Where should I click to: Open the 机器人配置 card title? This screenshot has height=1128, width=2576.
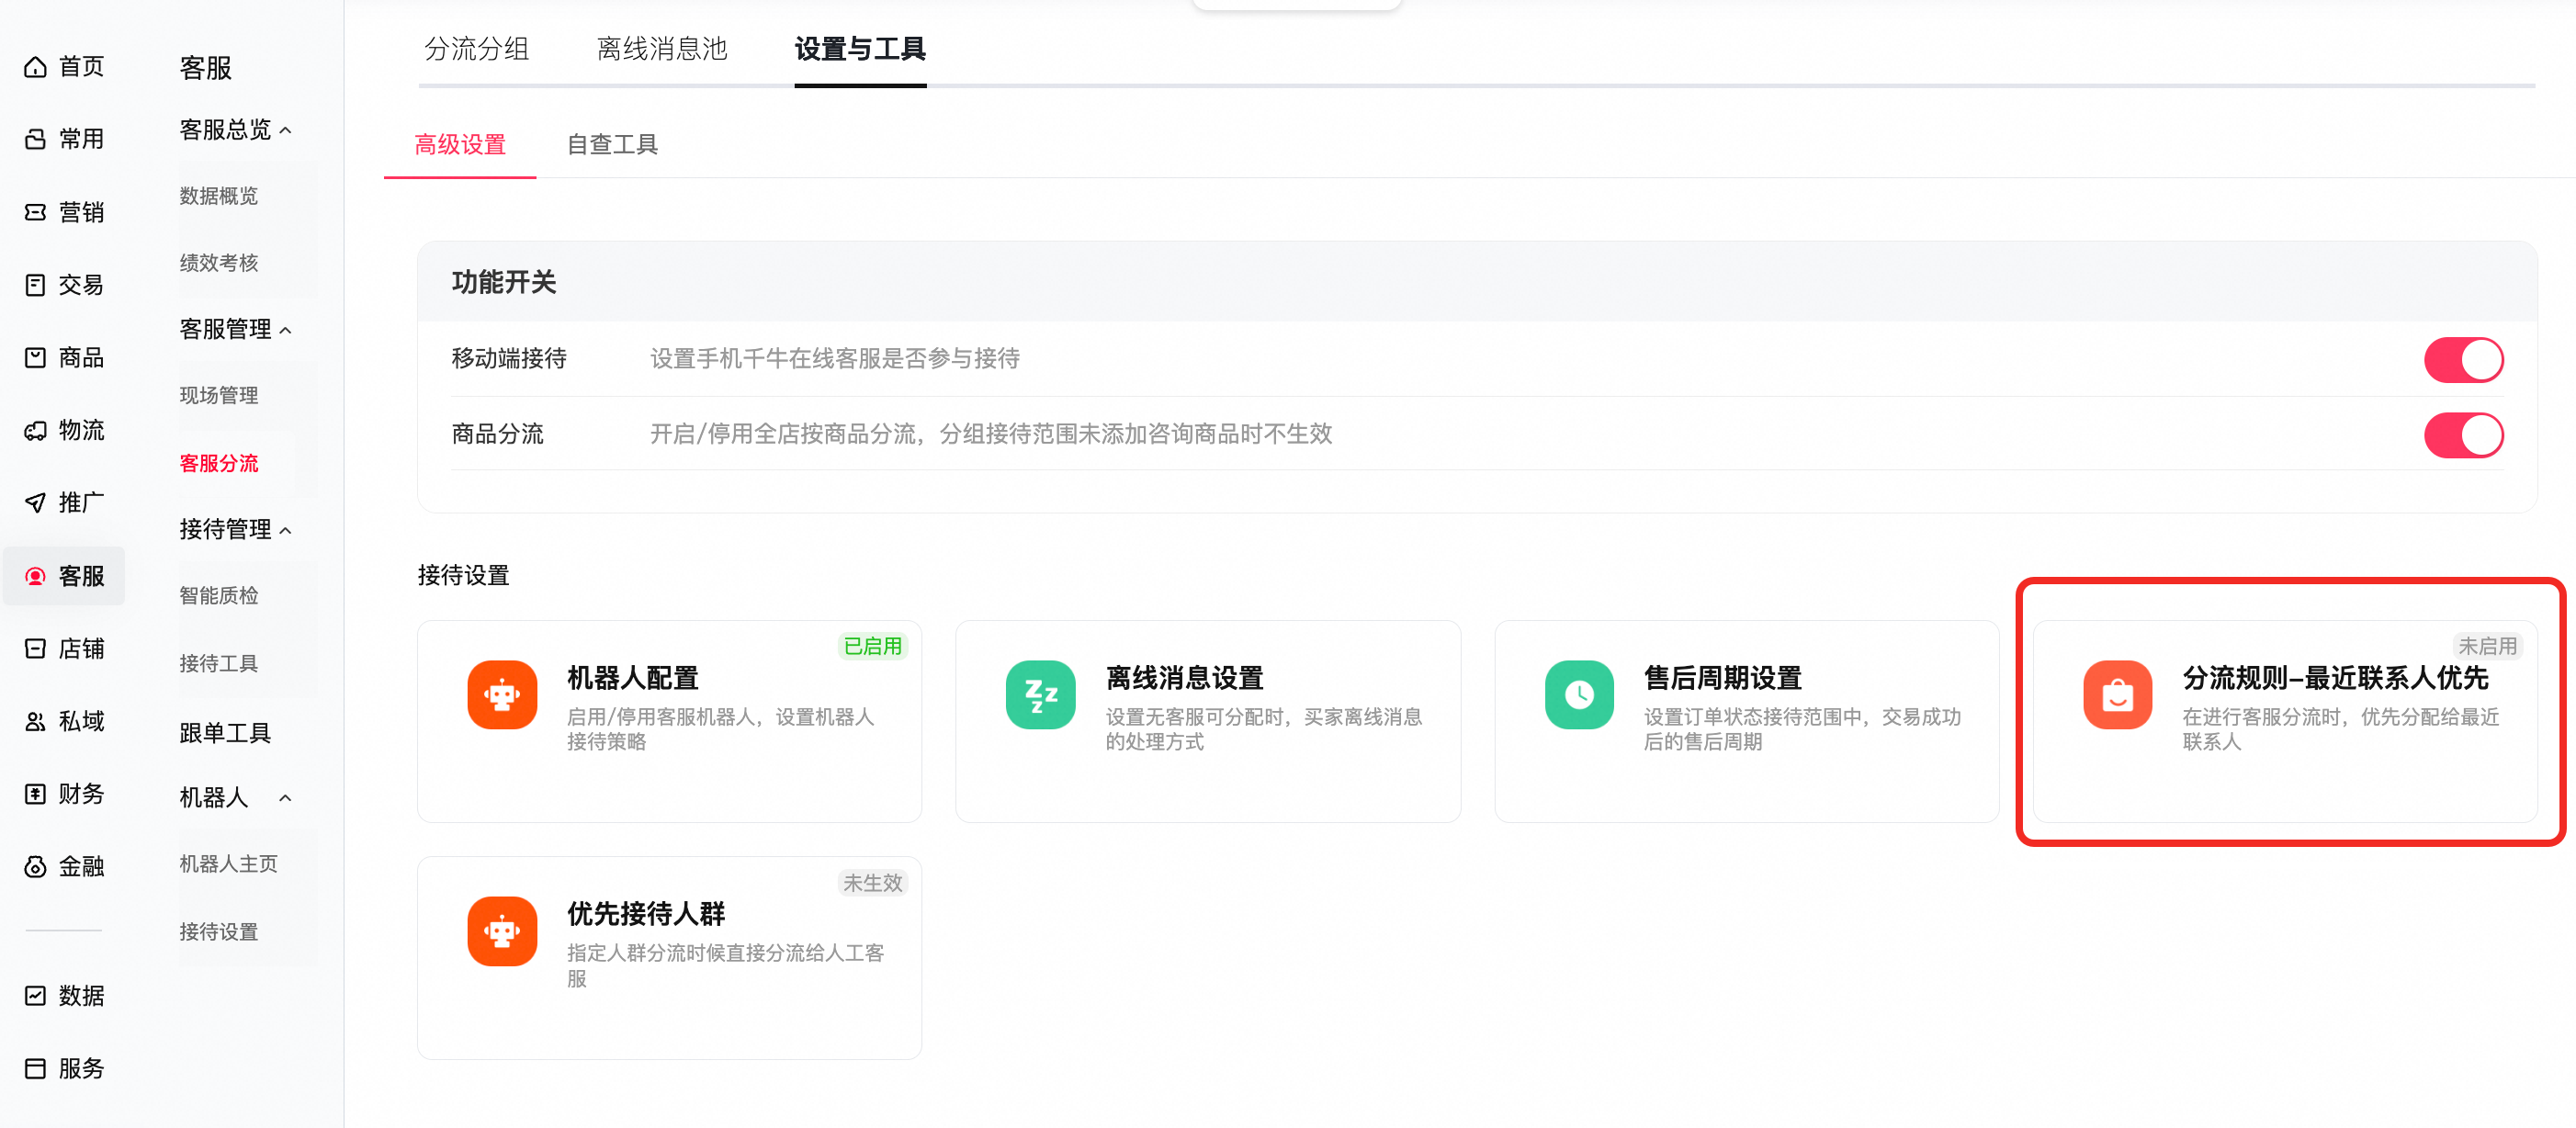click(x=633, y=678)
